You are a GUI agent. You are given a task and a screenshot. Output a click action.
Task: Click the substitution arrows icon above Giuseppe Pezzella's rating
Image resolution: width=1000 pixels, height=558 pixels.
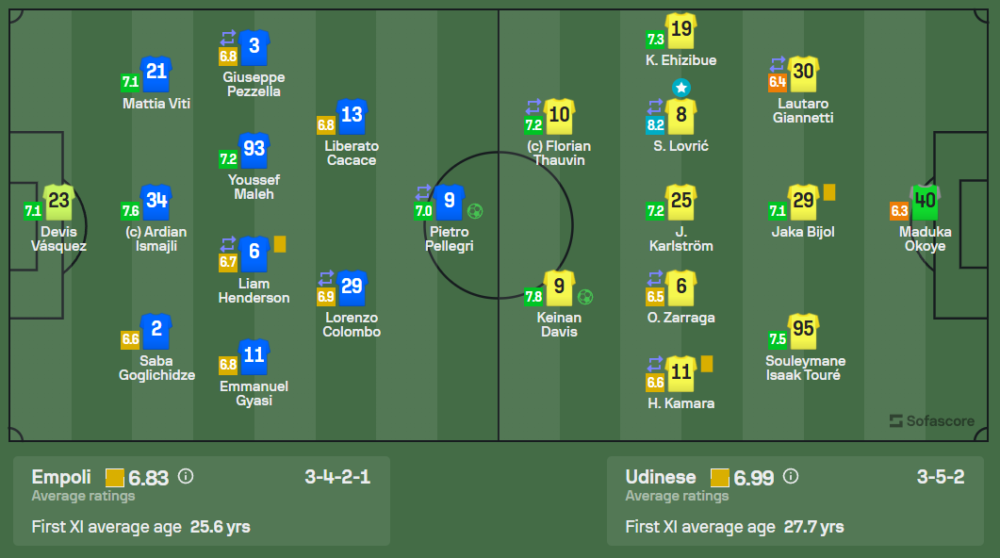pos(228,39)
